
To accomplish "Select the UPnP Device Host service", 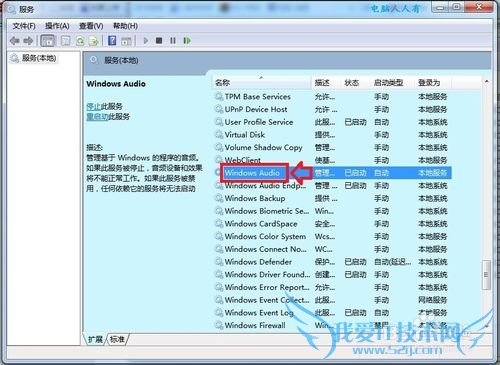I will [332, 109].
